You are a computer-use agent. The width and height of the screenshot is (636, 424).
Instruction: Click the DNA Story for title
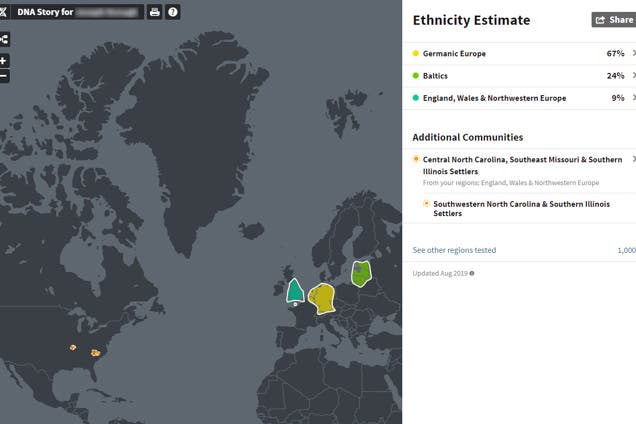tap(45, 12)
